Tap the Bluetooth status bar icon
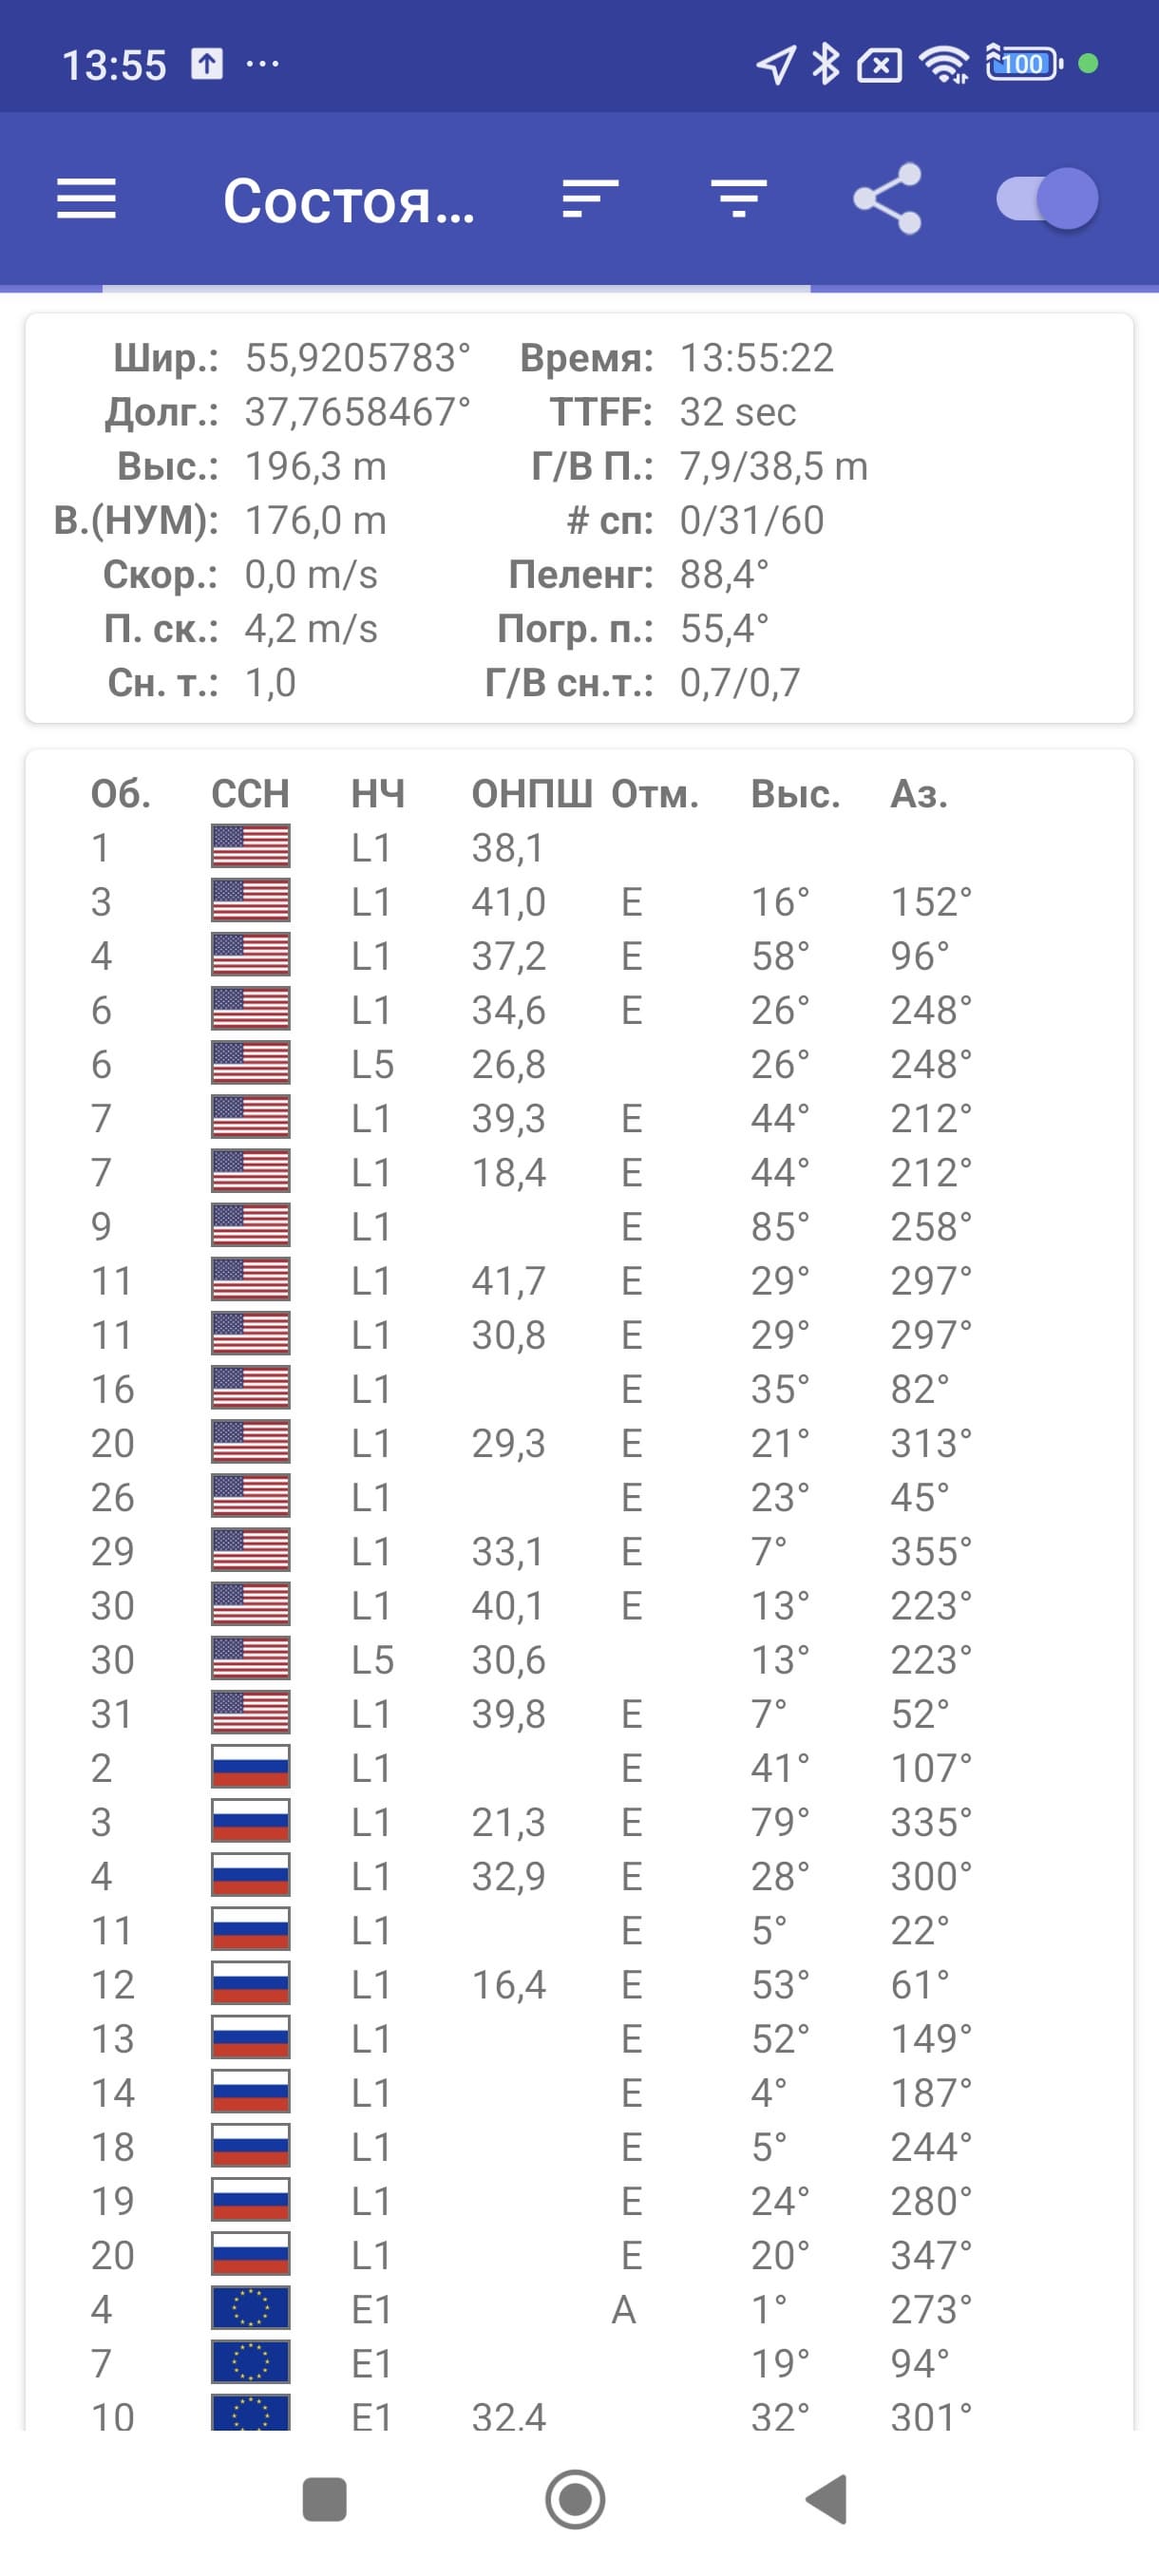 [825, 64]
